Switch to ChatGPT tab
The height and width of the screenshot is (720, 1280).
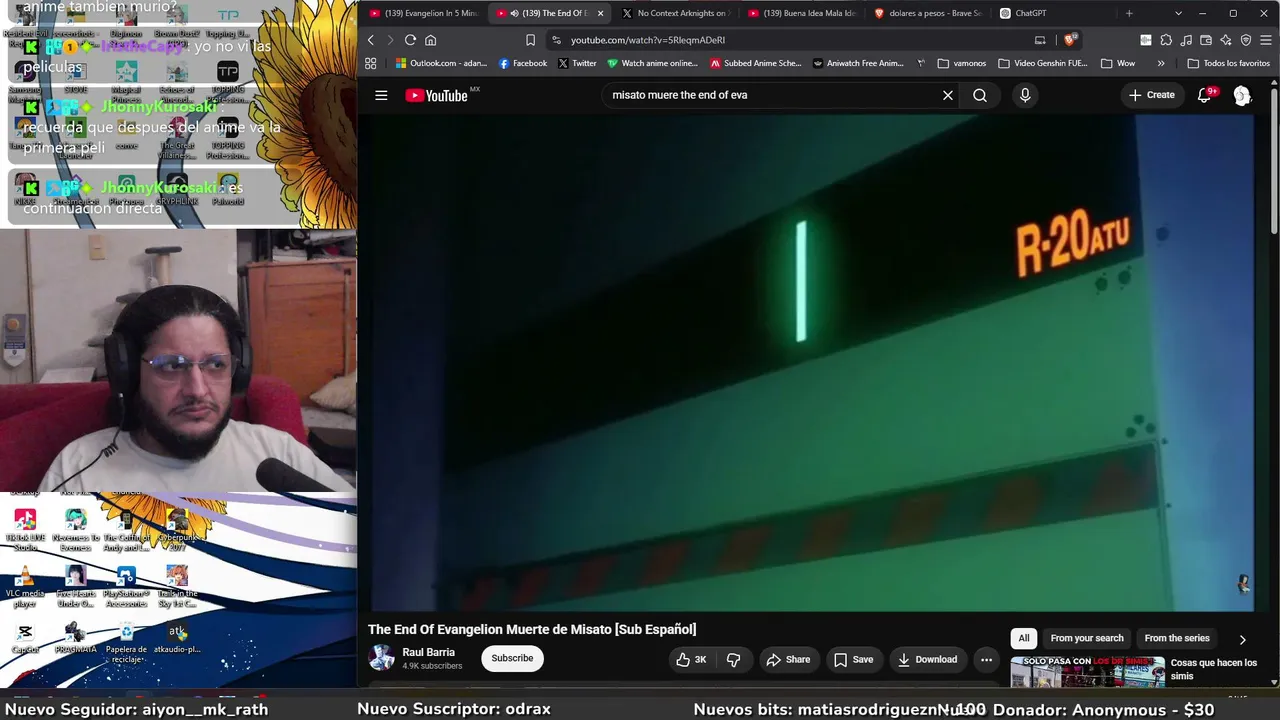1054,13
